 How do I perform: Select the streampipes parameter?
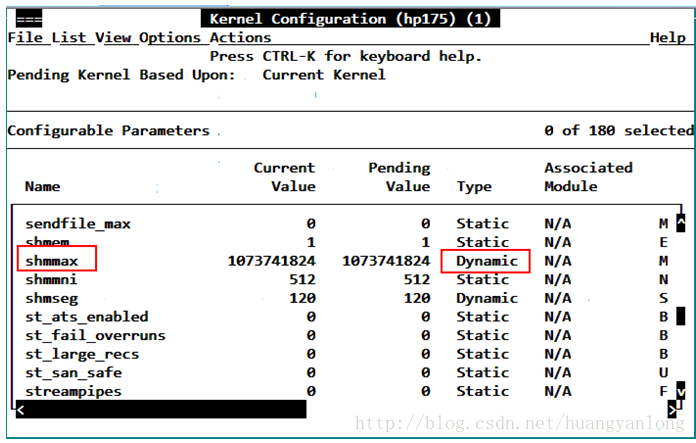click(x=74, y=392)
